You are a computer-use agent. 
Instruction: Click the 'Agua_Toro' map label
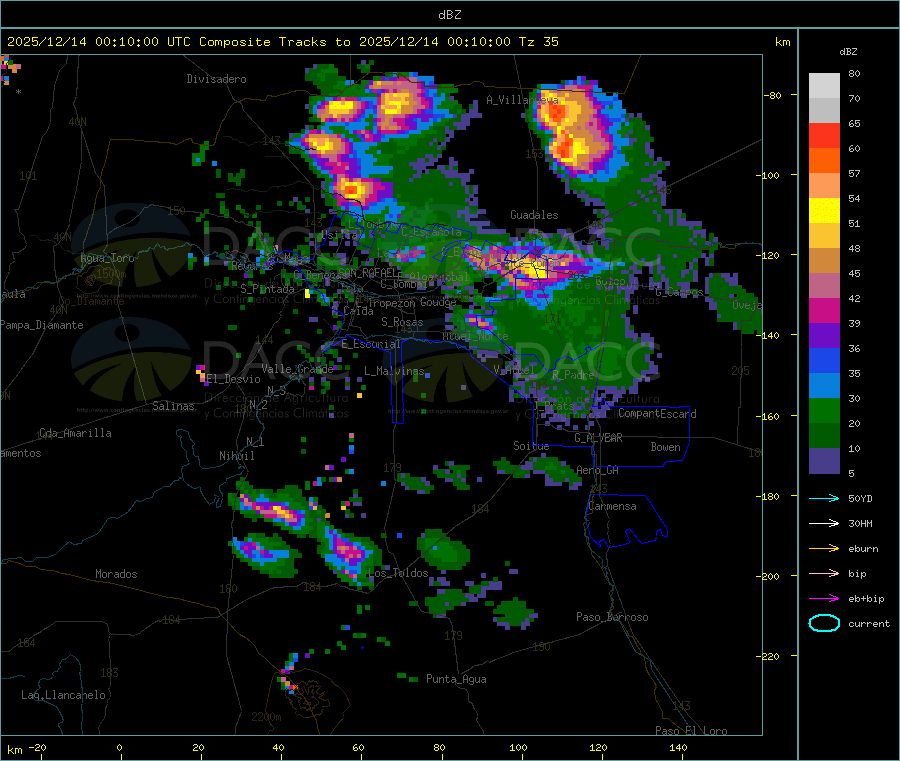click(107, 258)
